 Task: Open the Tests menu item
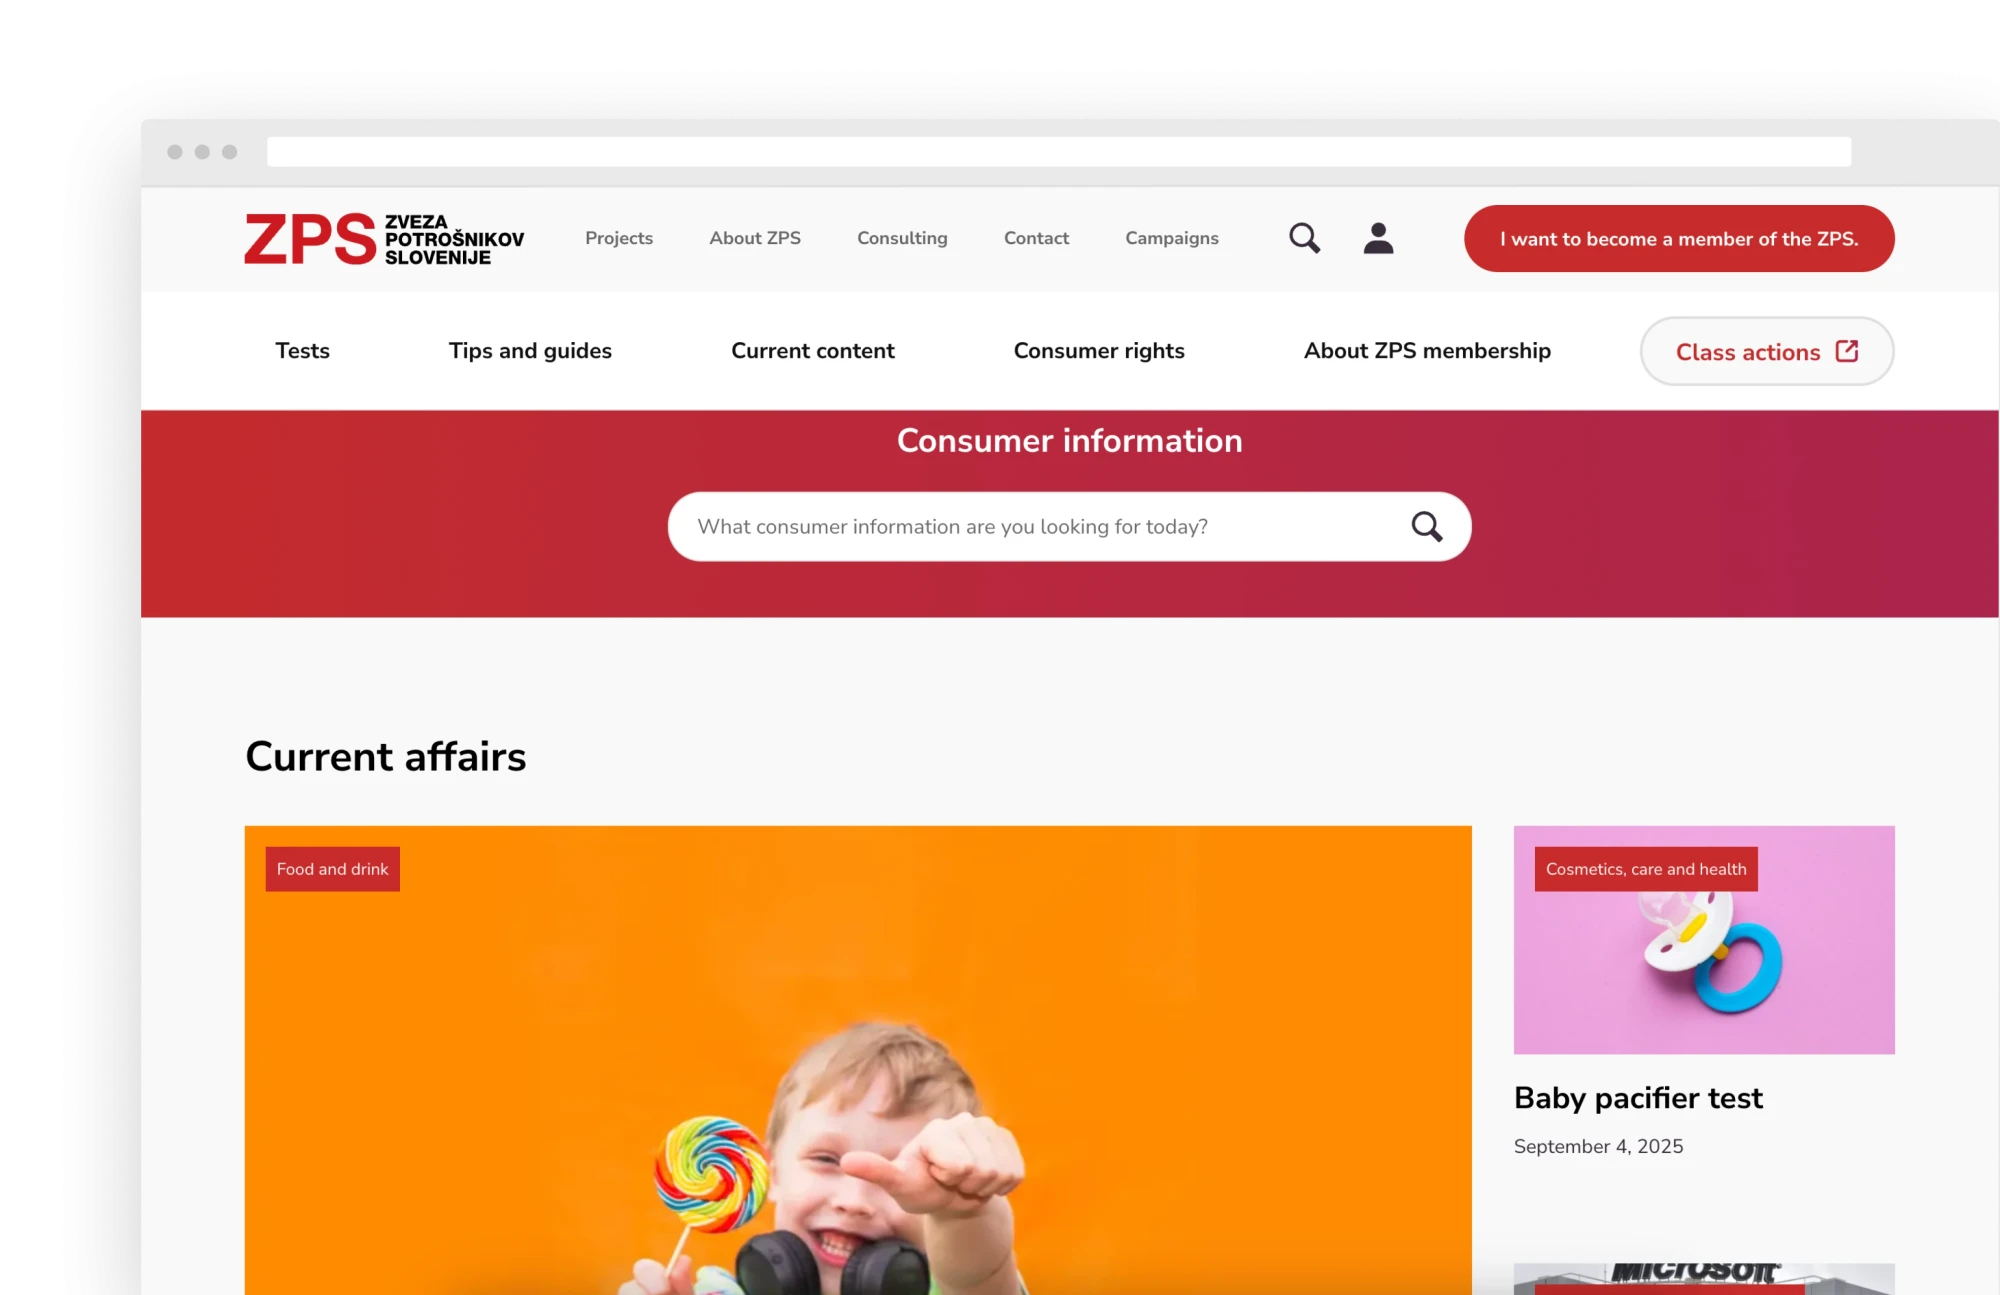tap(302, 351)
